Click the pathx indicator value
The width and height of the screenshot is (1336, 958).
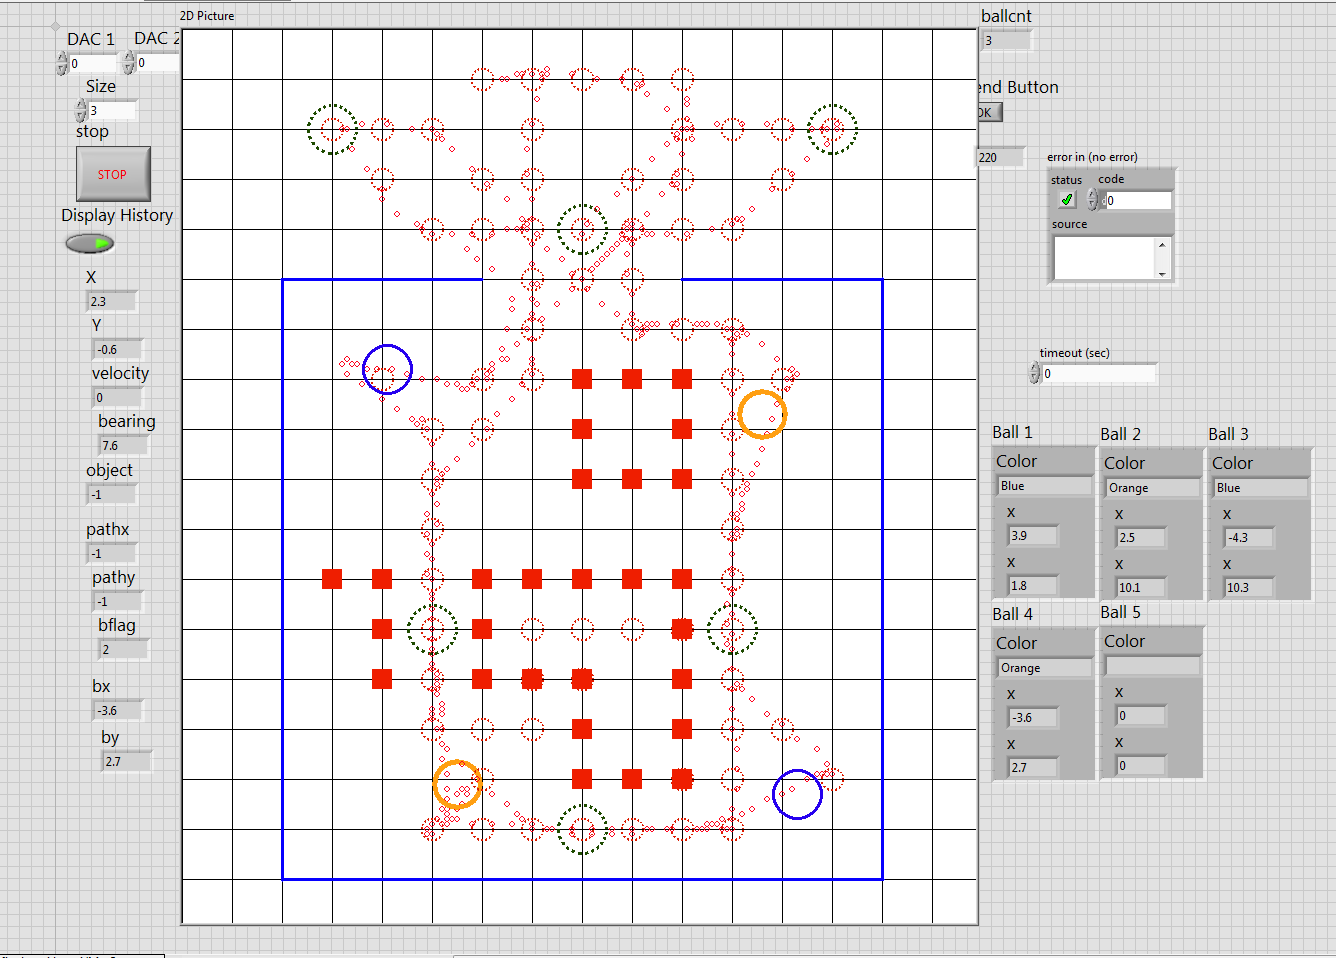click(112, 553)
